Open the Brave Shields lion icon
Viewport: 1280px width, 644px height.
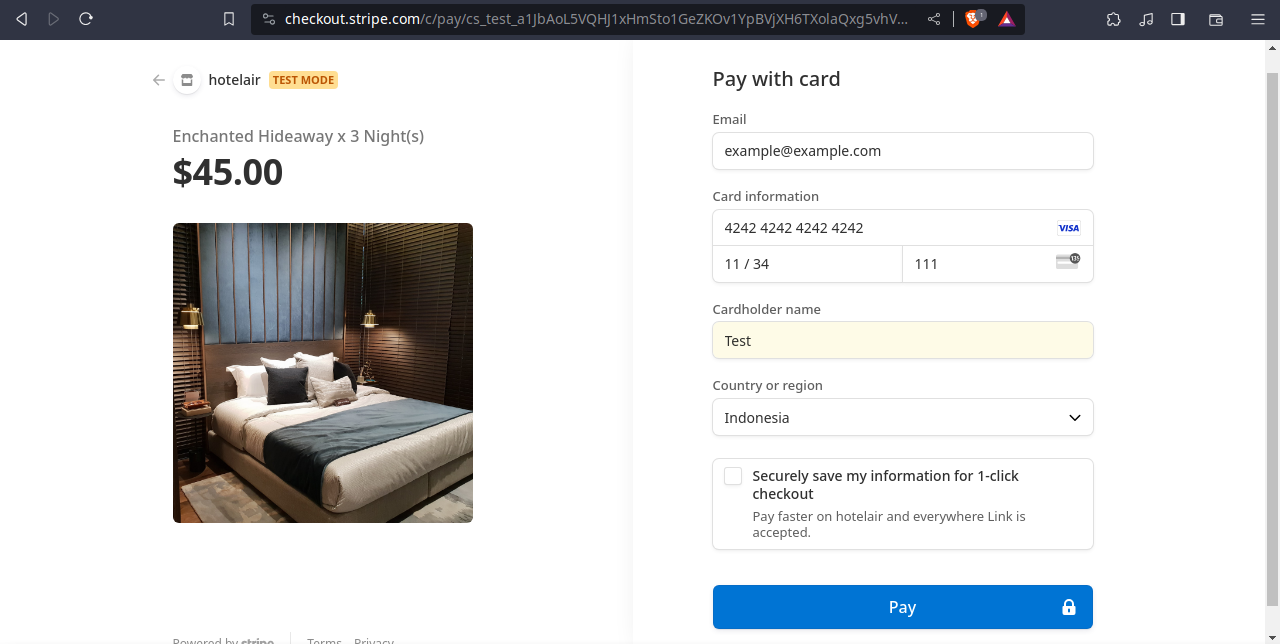pos(973,19)
